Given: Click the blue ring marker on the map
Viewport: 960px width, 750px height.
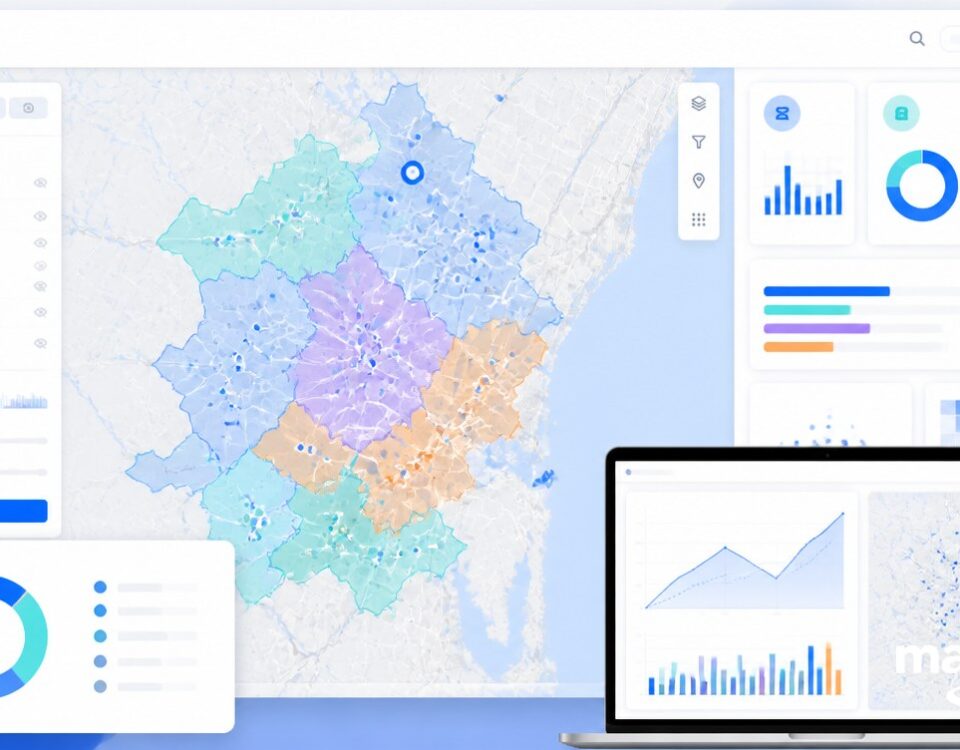Looking at the screenshot, I should (413, 173).
